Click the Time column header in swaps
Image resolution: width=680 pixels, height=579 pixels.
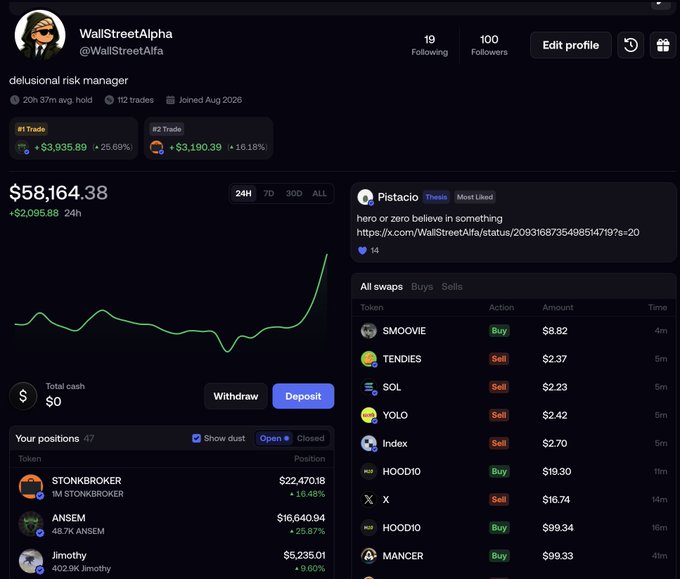pos(657,307)
